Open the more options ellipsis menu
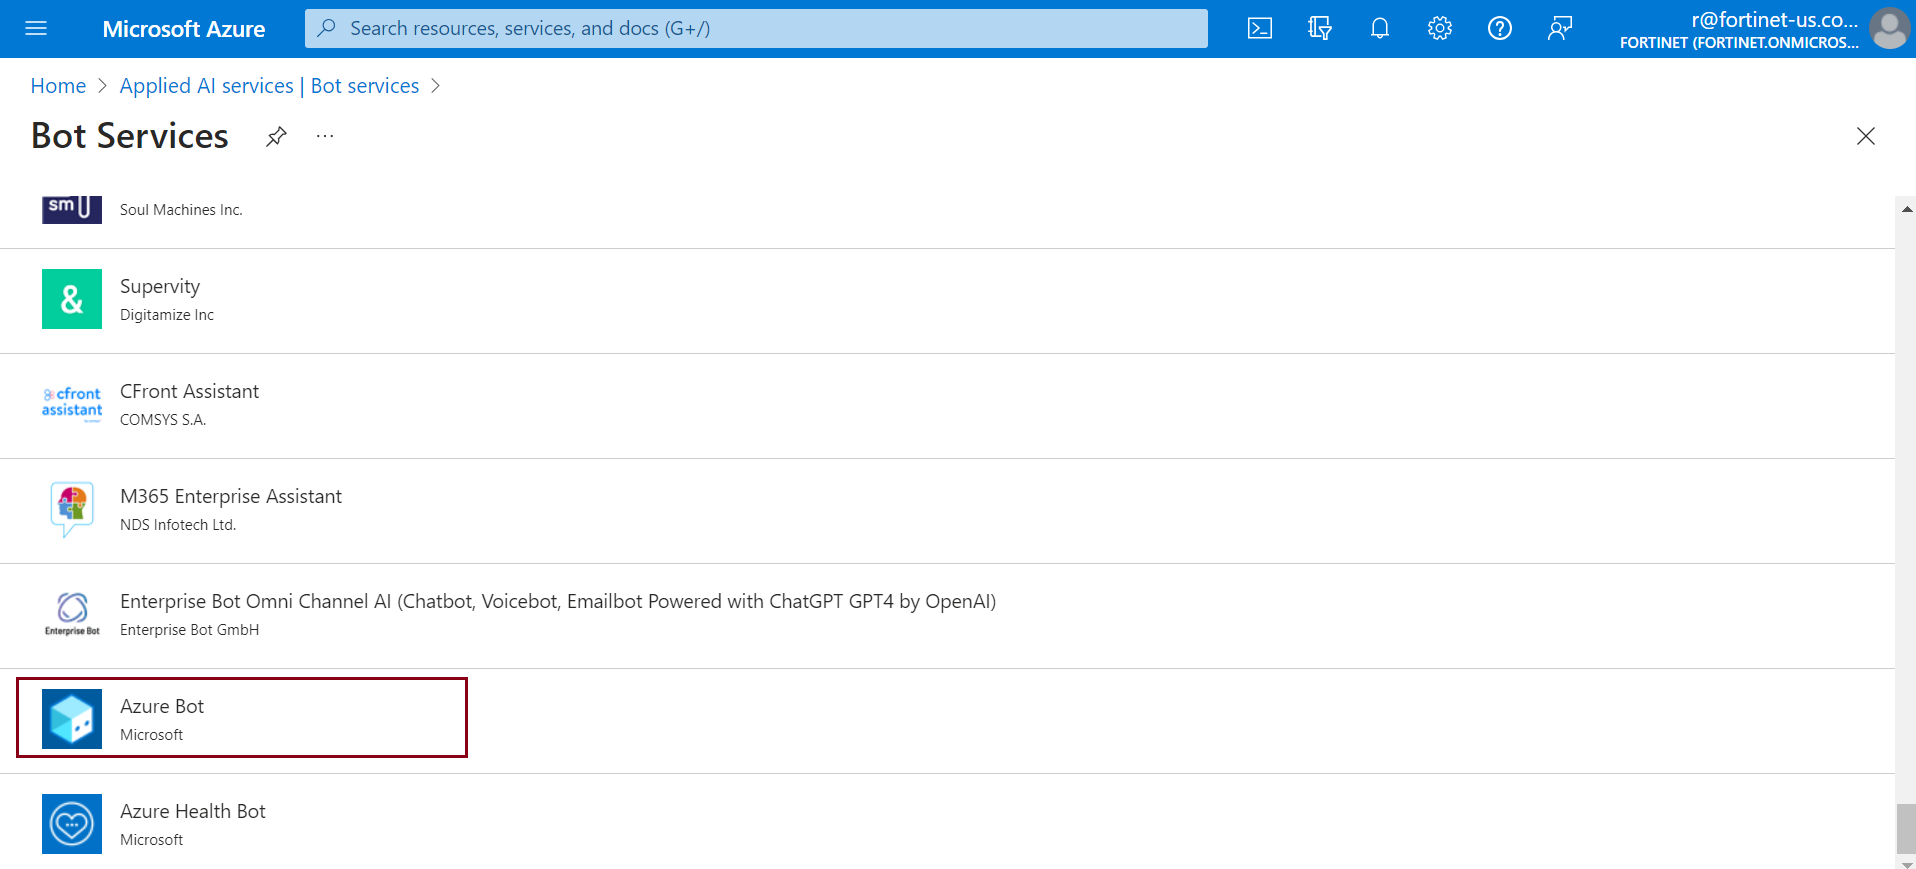The image size is (1916, 869). [325, 137]
